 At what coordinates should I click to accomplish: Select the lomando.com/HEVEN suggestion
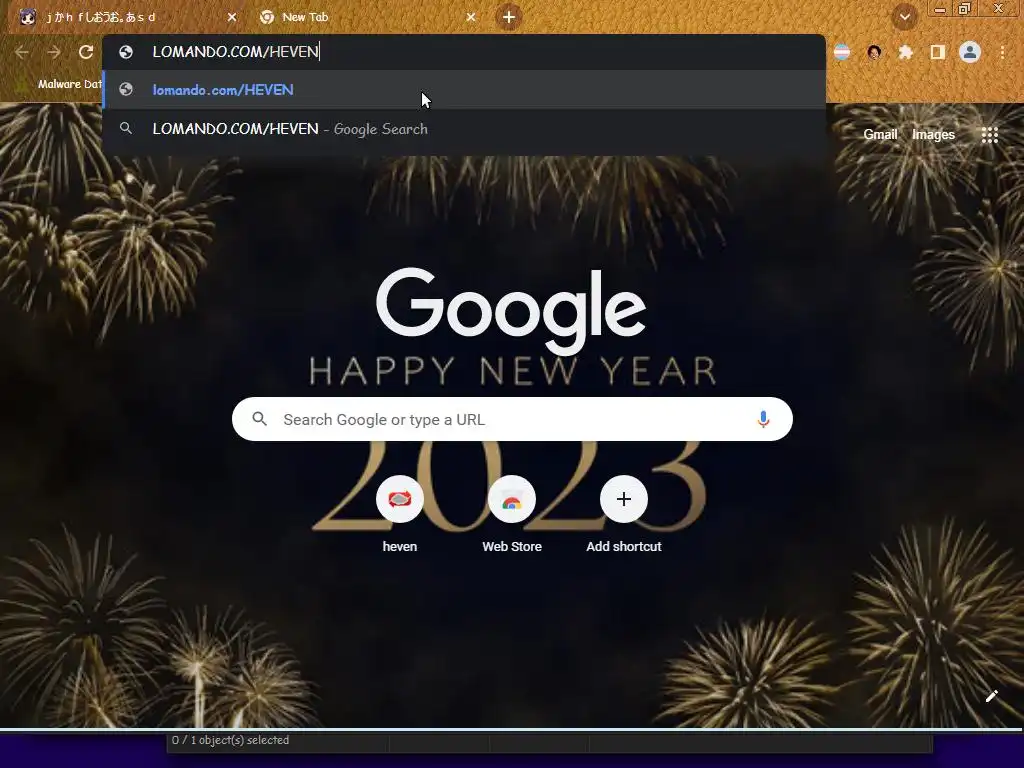click(x=464, y=89)
